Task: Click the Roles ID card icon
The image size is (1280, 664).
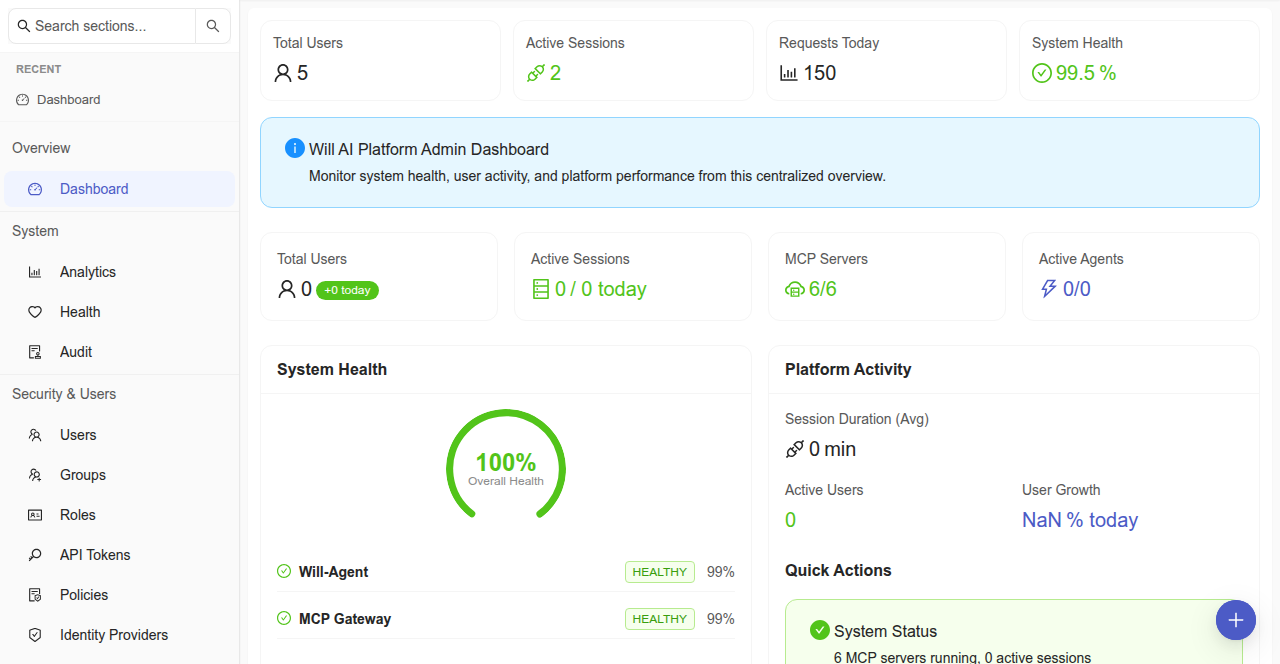Action: click(x=35, y=515)
